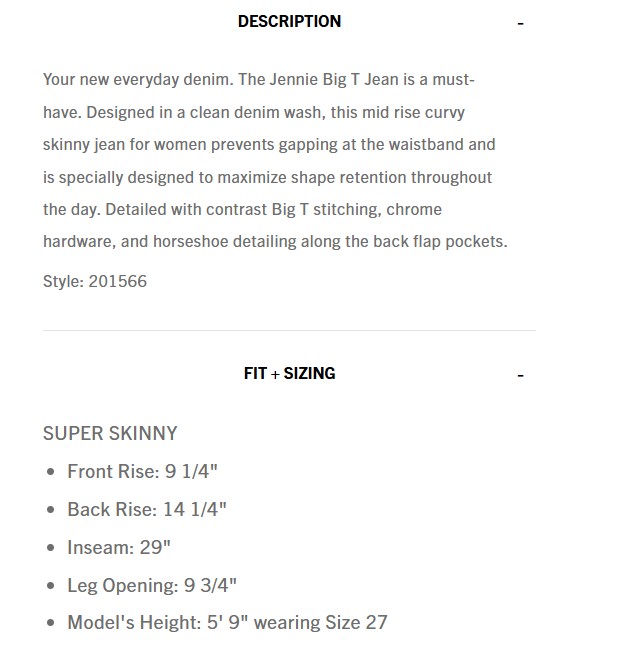618x645 pixels.
Task: Click the bullet beside Model's Height
Action: (x=51, y=623)
